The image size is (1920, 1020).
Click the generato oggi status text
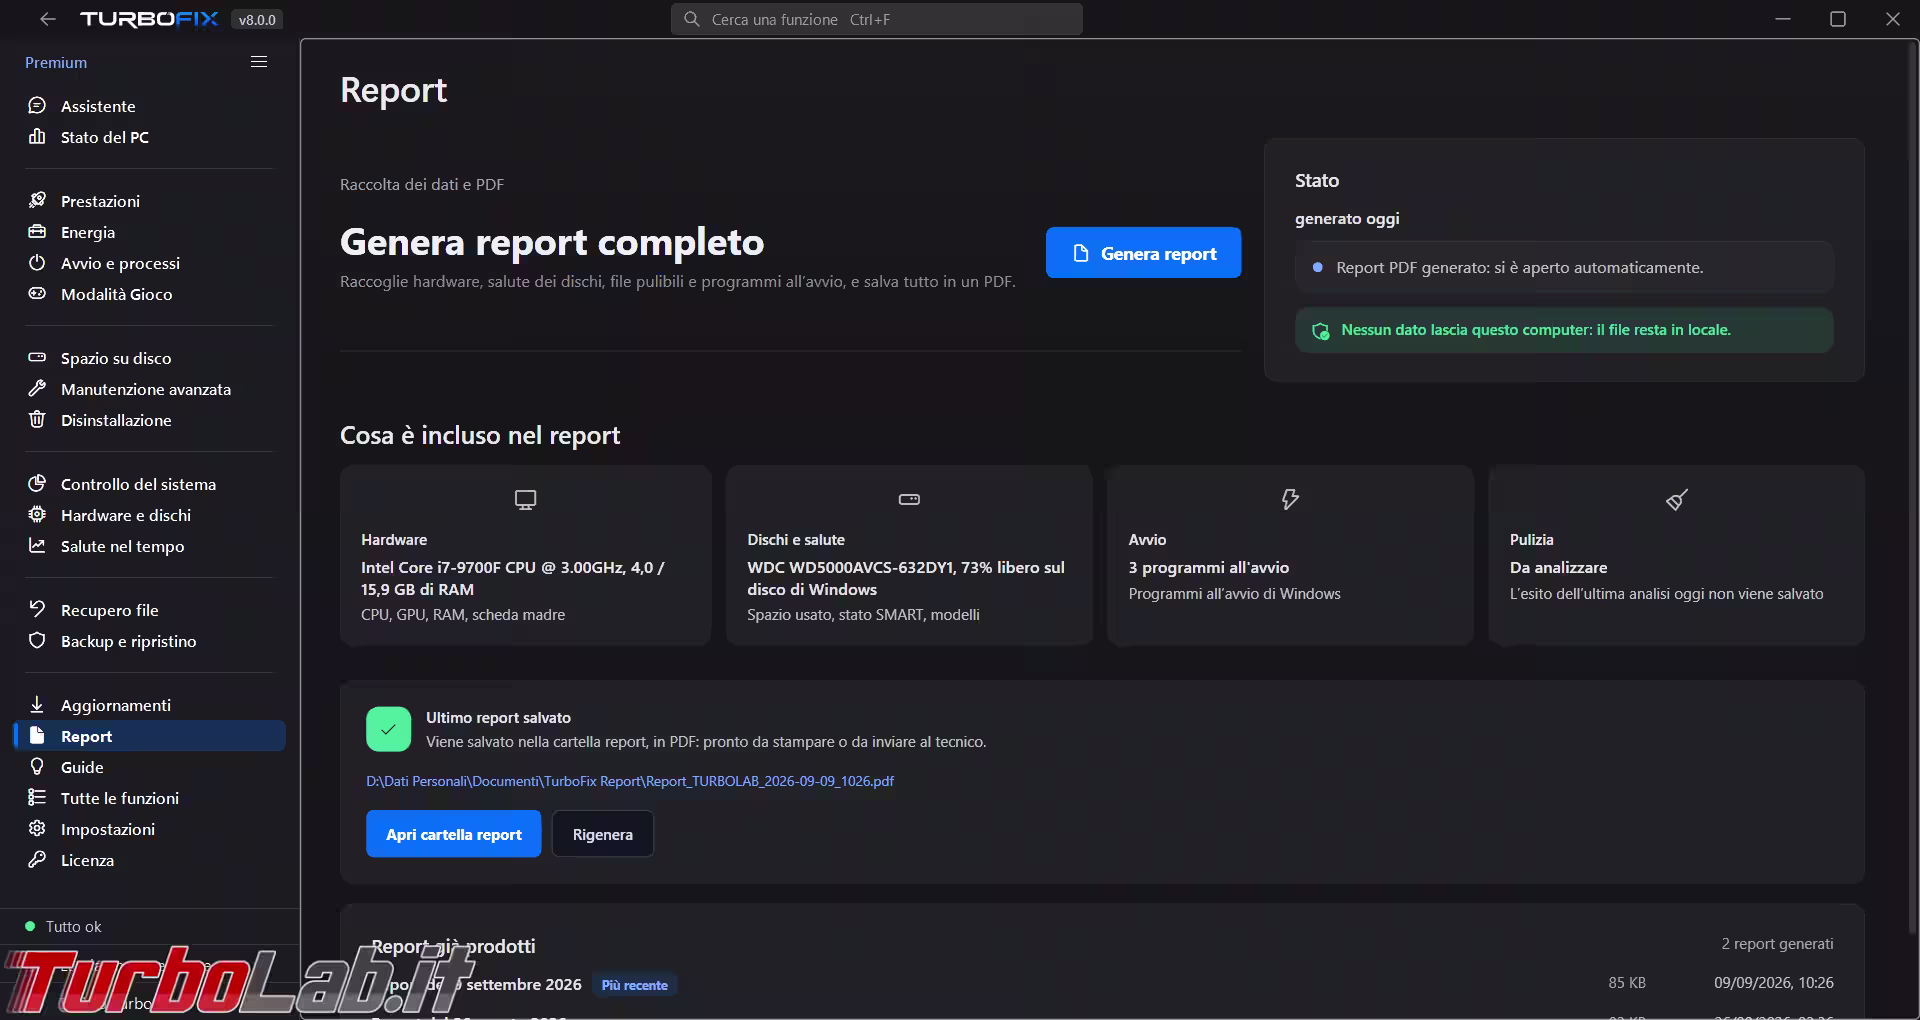[1347, 219]
